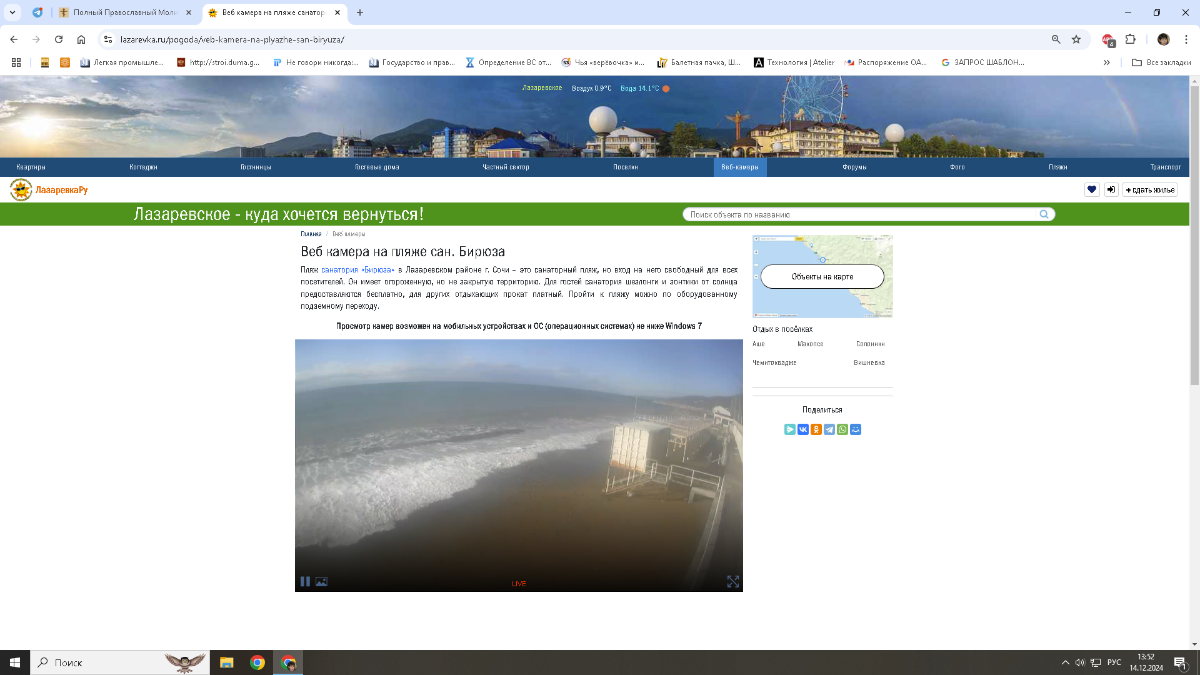The height and width of the screenshot is (675, 1200).
Task: Share page via VK icon
Action: click(803, 429)
